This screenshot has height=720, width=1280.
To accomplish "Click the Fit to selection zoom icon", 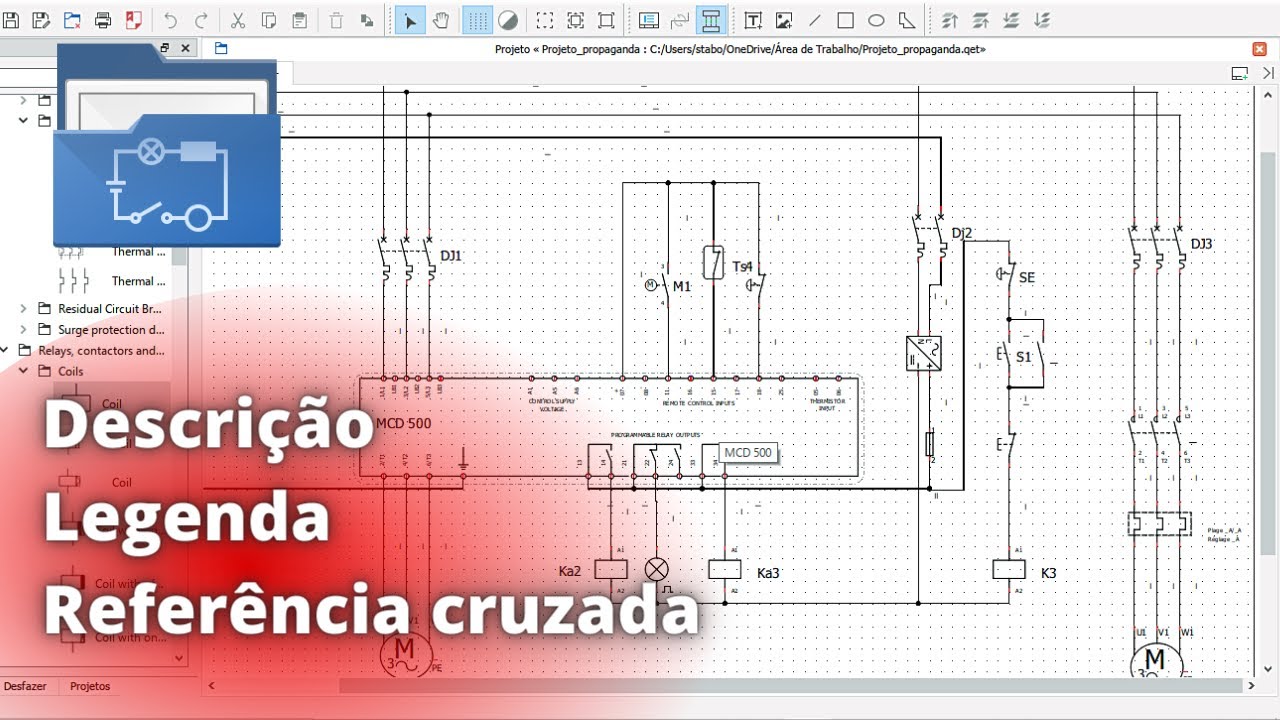I will (576, 20).
